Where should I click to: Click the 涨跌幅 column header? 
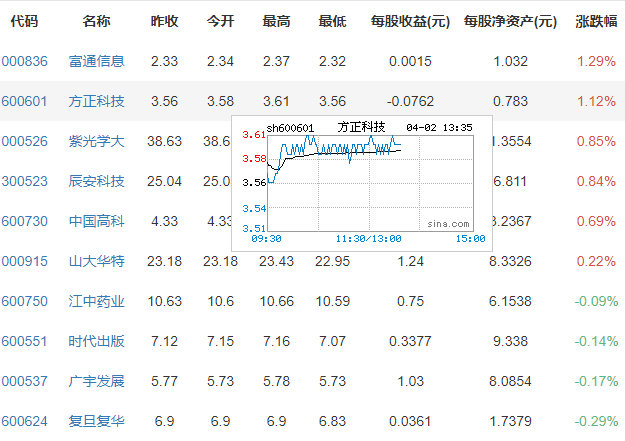pyautogui.click(x=596, y=21)
